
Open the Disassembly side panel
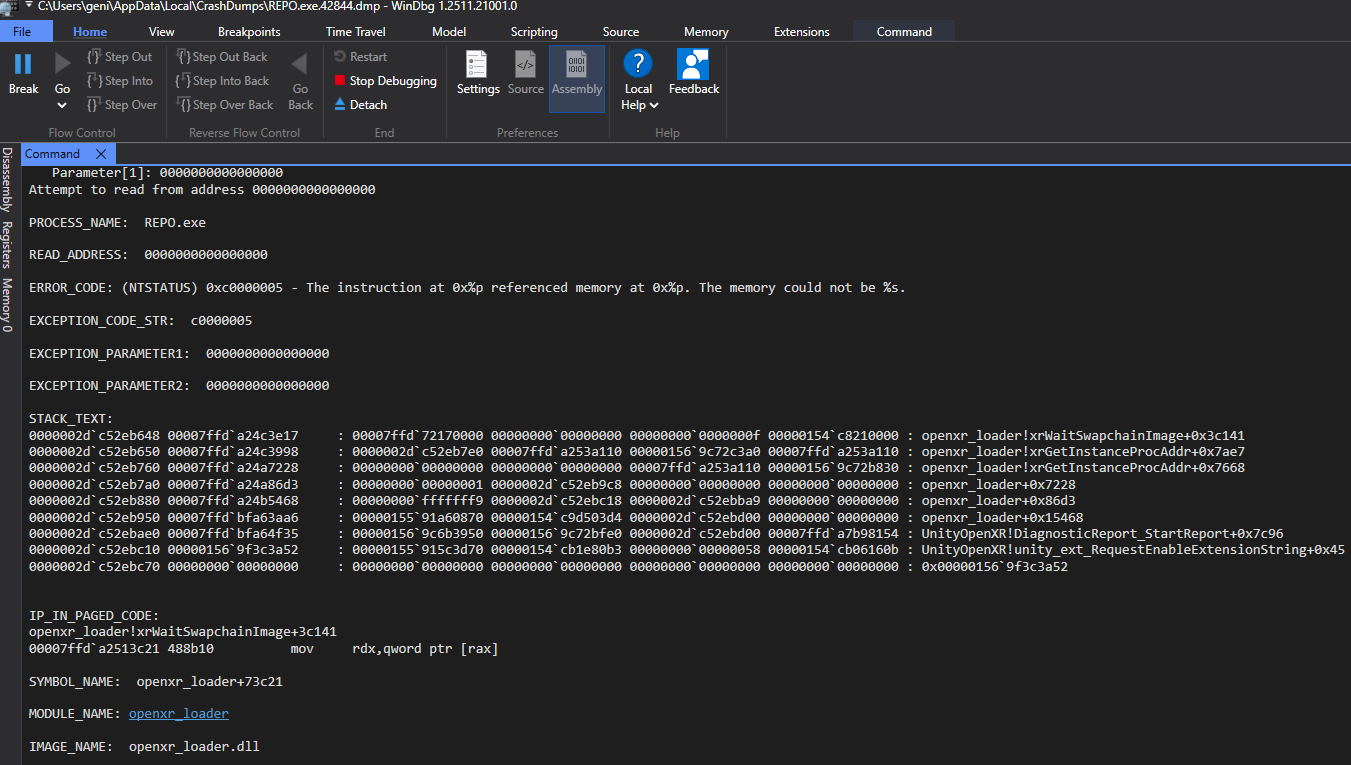click(7, 180)
